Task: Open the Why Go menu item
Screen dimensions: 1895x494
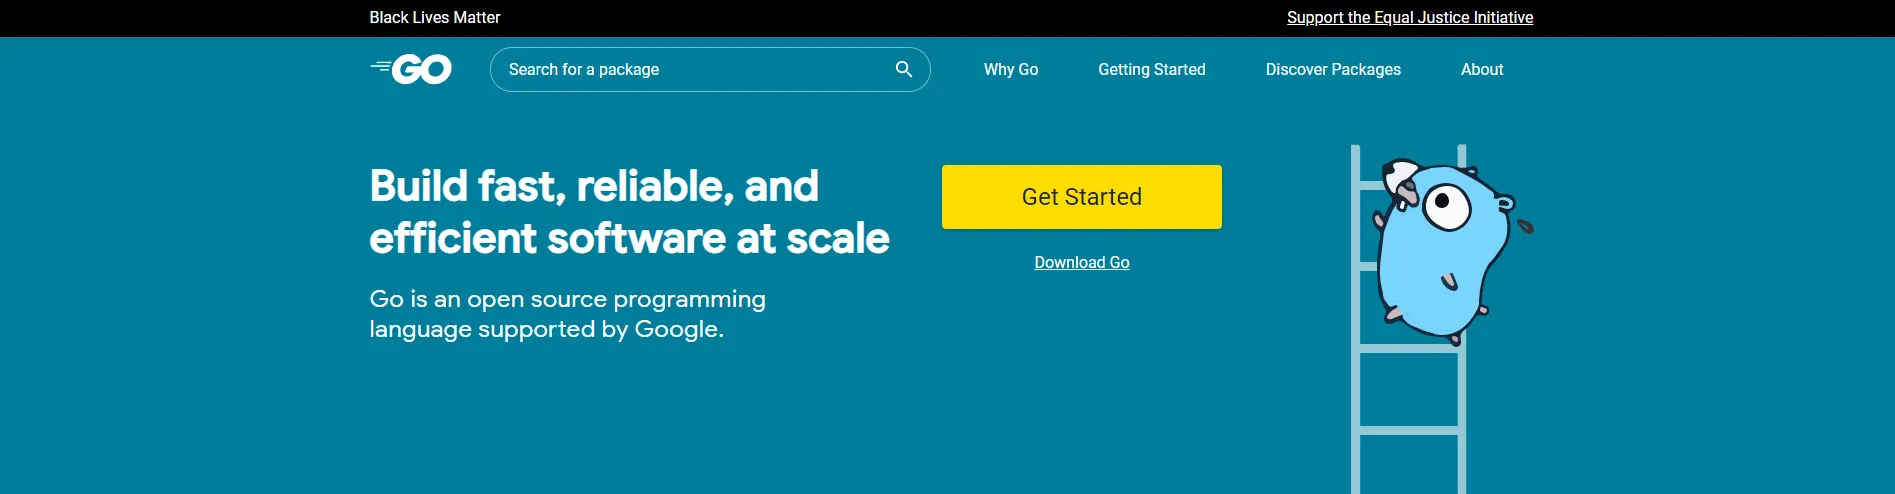Action: tap(1010, 69)
